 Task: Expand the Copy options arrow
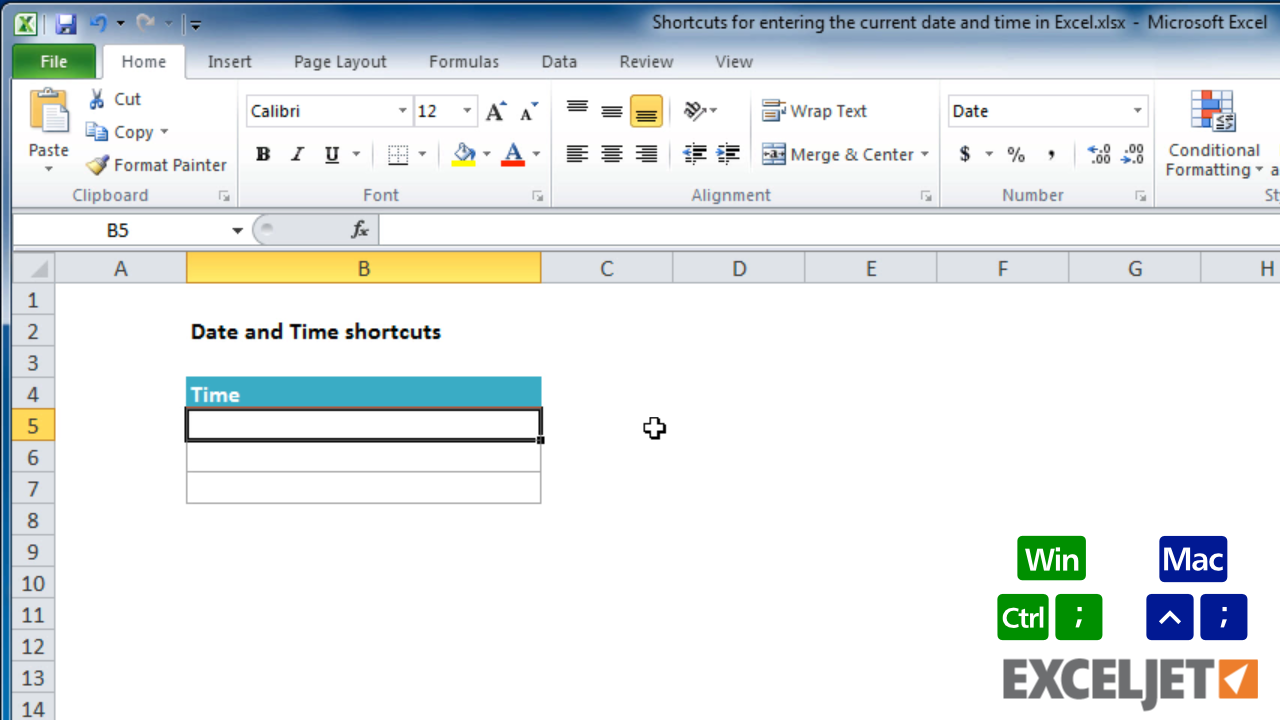164,132
